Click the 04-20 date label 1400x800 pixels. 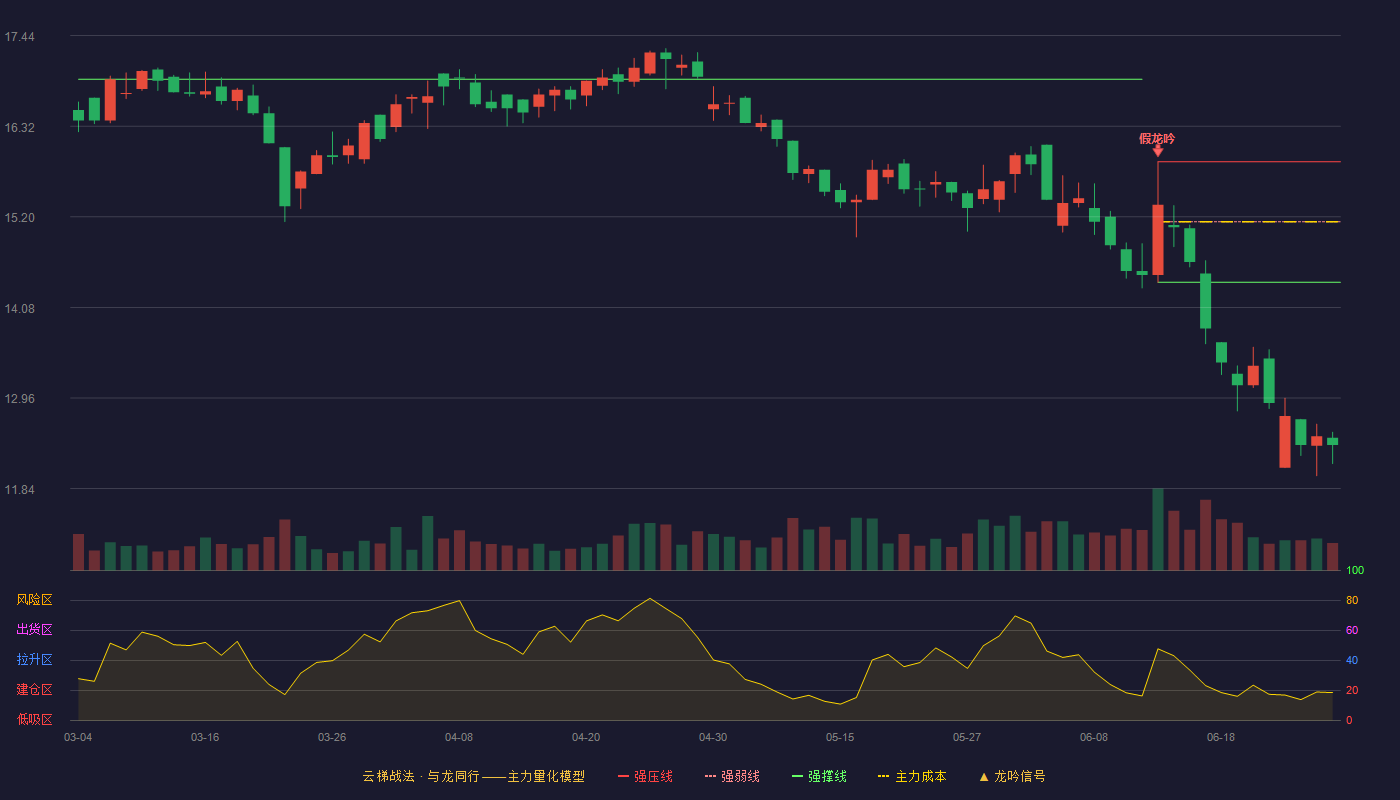coord(586,737)
